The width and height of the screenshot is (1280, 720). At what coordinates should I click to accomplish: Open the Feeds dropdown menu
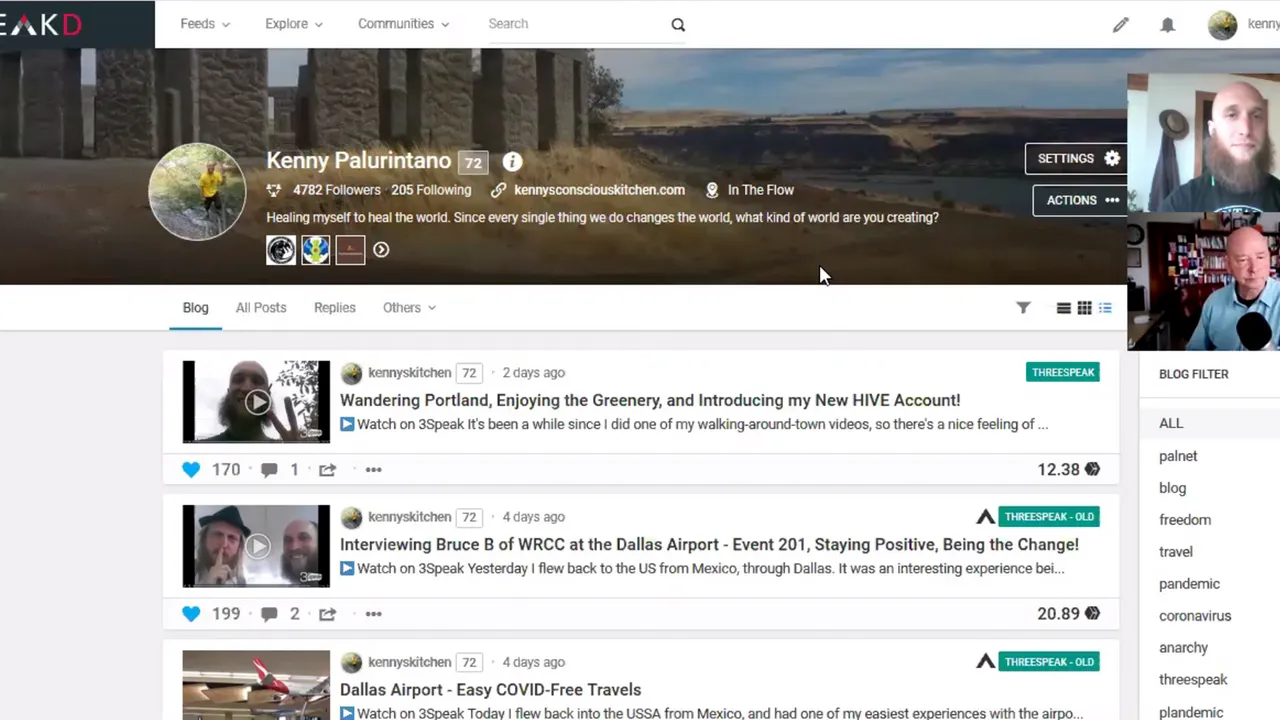click(205, 24)
